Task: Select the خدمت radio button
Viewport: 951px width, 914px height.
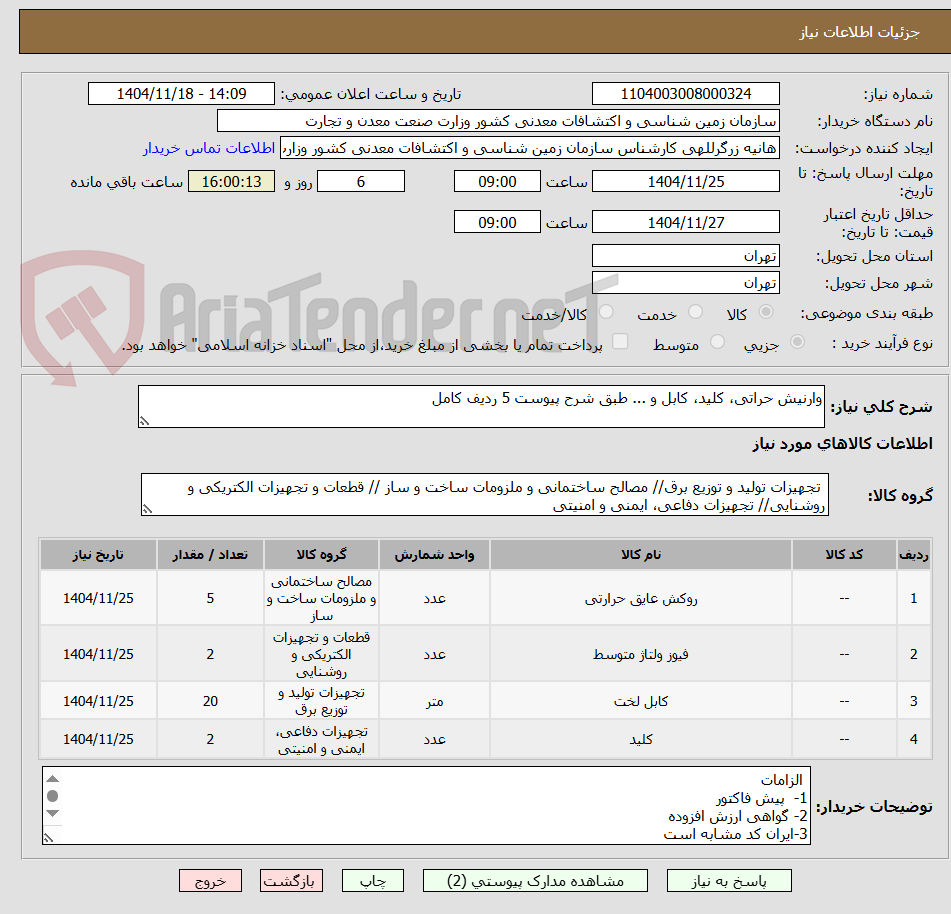Action: click(695, 312)
